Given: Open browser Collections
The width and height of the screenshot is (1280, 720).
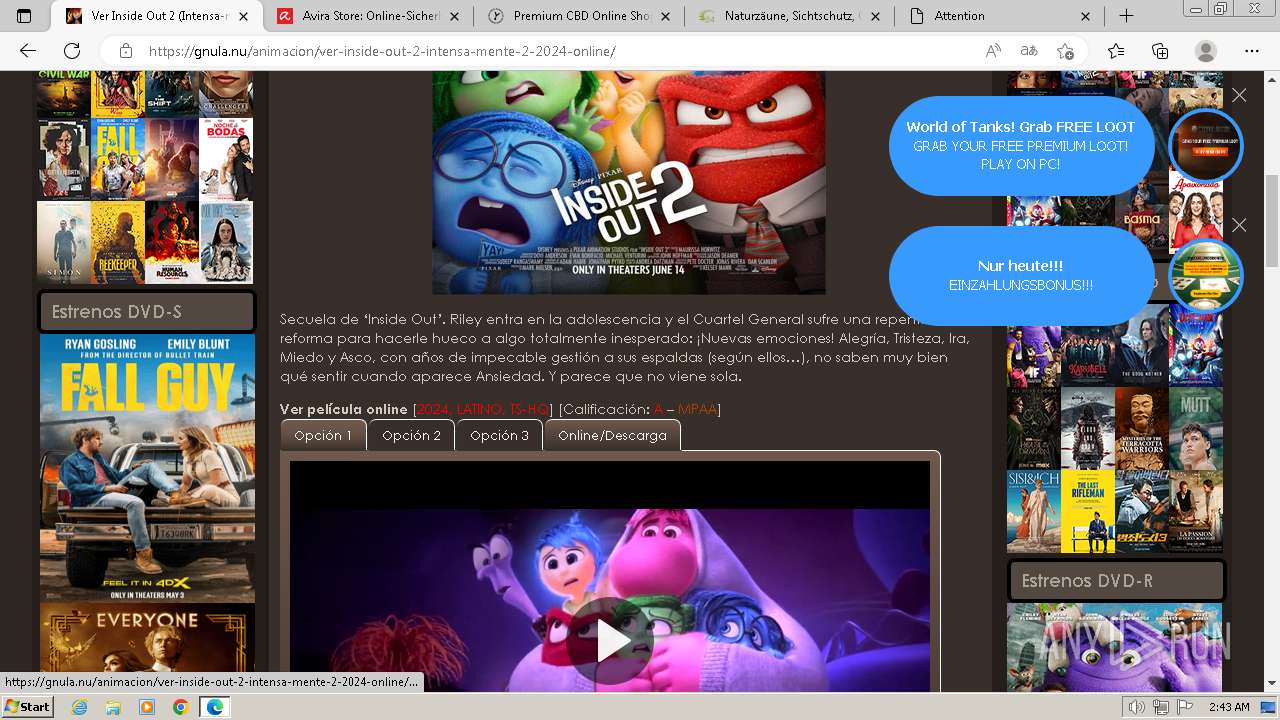Looking at the screenshot, I should (1160, 51).
